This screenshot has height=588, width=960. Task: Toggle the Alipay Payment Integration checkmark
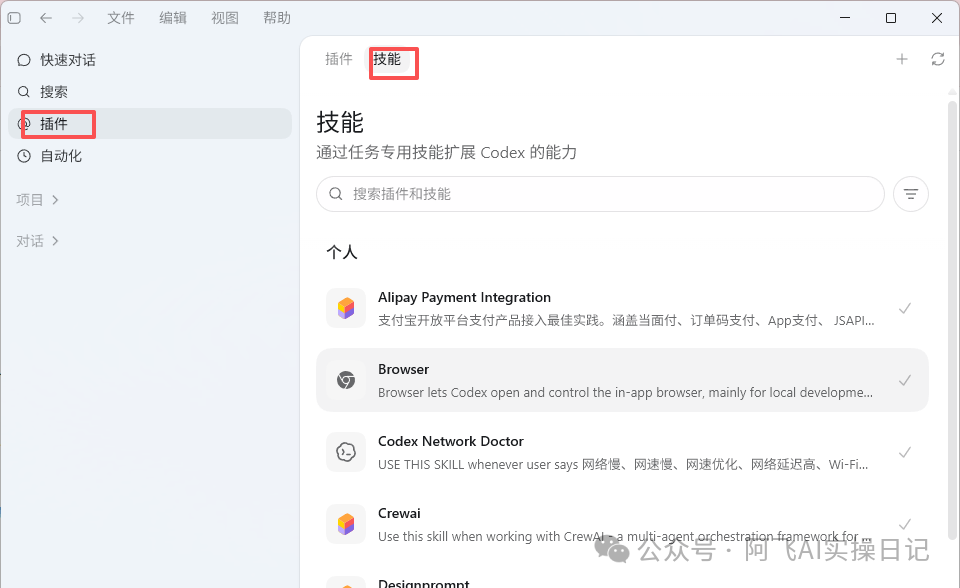click(905, 308)
